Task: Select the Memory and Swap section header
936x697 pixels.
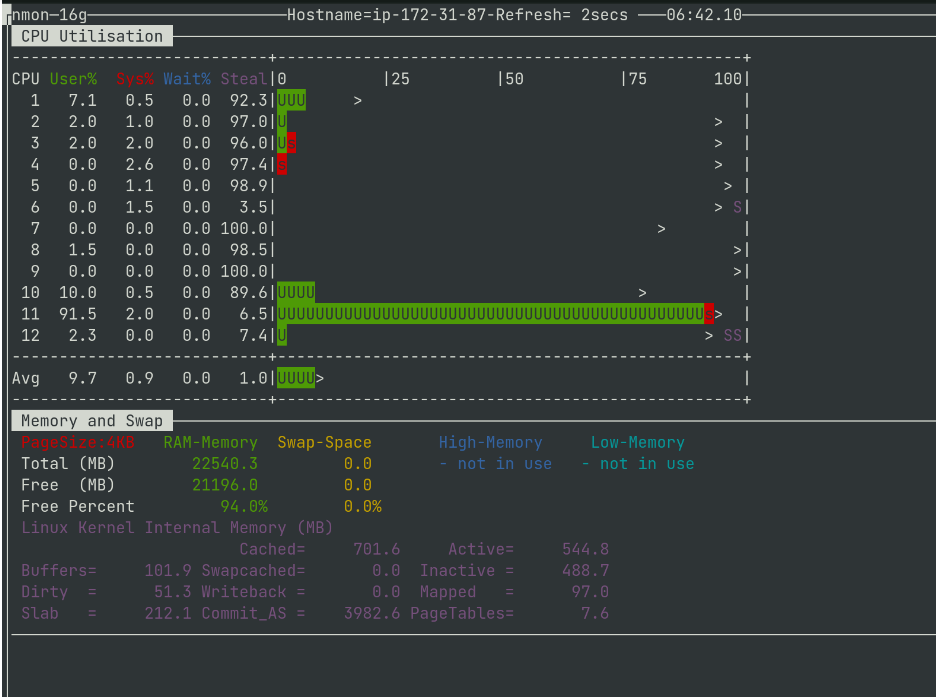Action: 91,421
